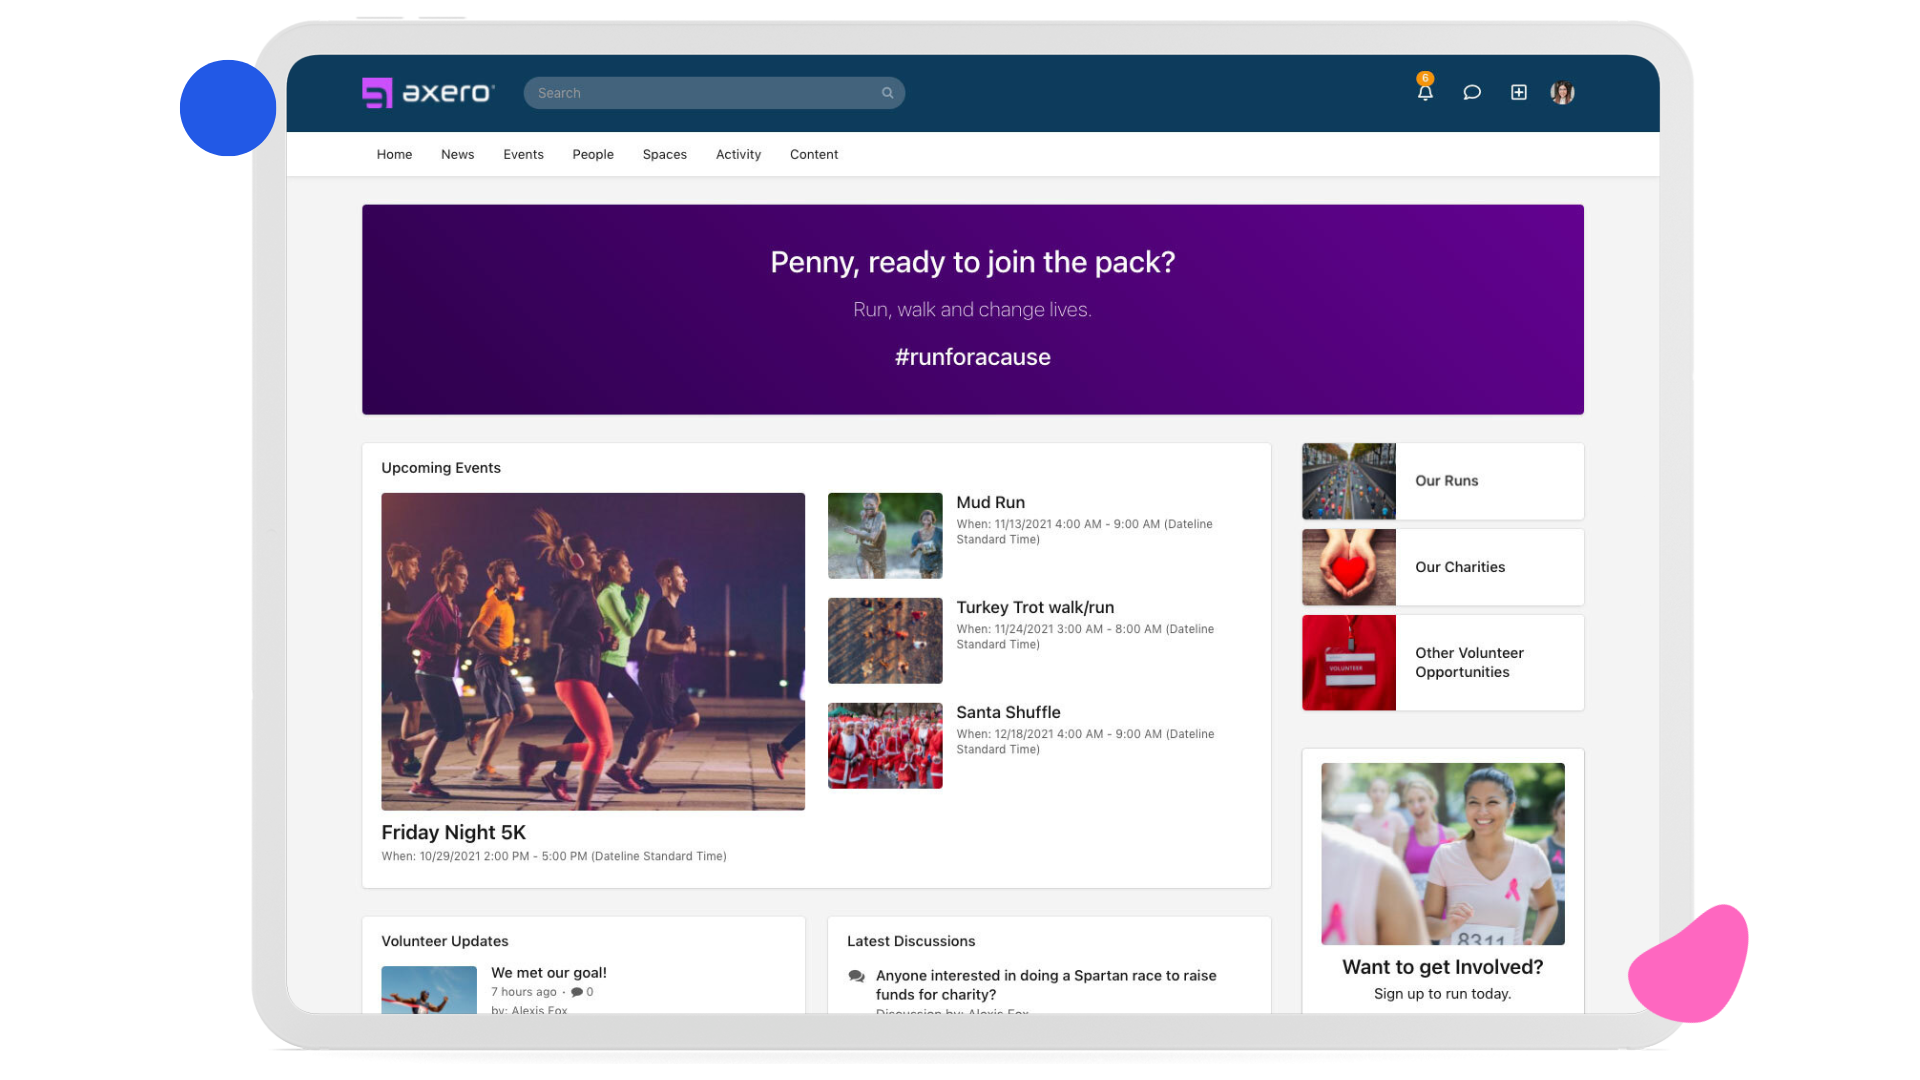The width and height of the screenshot is (1920, 1080).
Task: Click the Santa Shuffle event thumbnail
Action: click(x=884, y=745)
